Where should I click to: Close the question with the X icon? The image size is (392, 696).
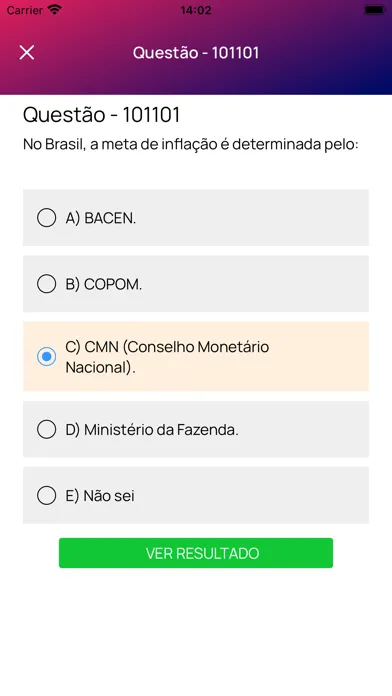27,52
